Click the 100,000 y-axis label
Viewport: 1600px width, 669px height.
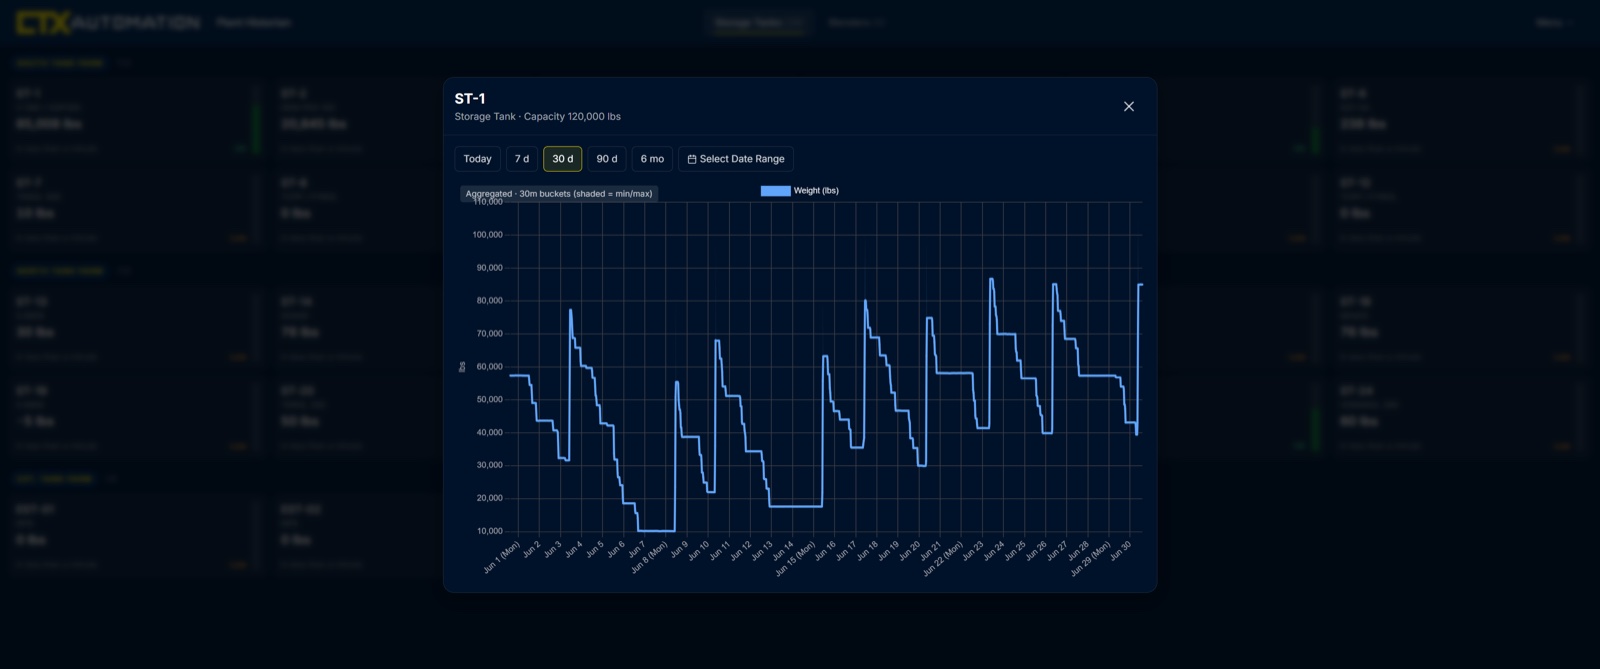tap(488, 235)
